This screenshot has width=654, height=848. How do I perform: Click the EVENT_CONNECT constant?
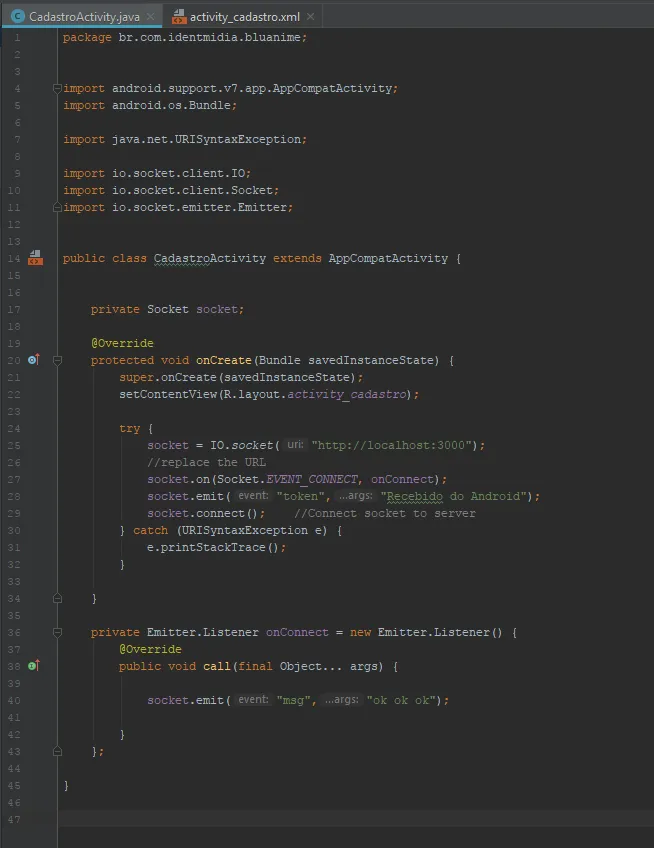(312, 479)
